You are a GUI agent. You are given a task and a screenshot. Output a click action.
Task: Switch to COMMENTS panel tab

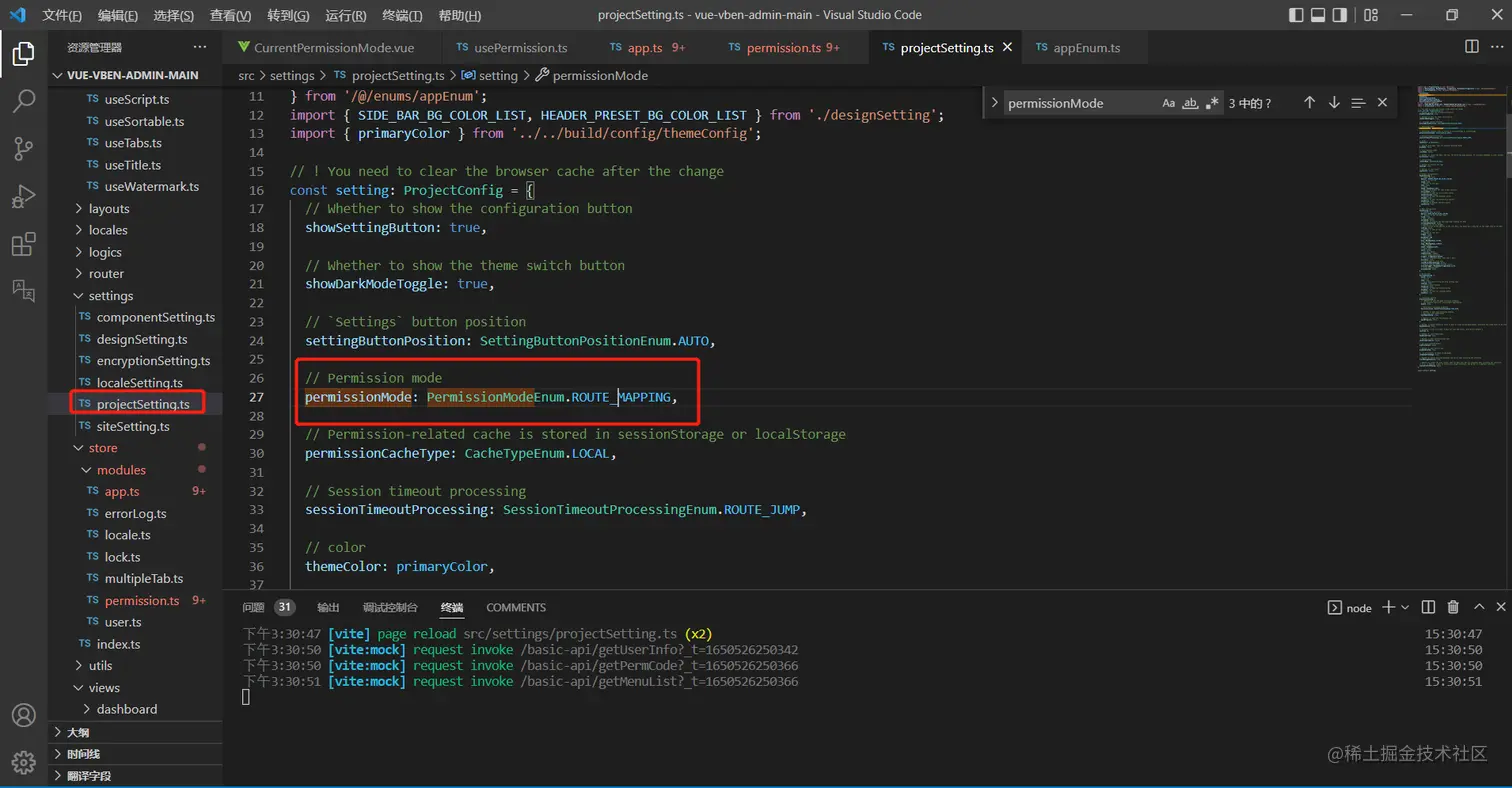[x=516, y=607]
